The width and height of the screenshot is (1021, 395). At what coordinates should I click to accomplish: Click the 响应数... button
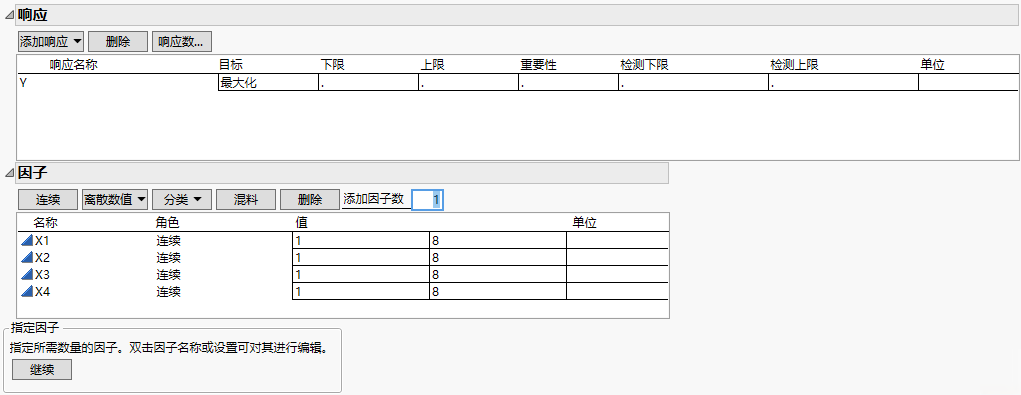[182, 42]
